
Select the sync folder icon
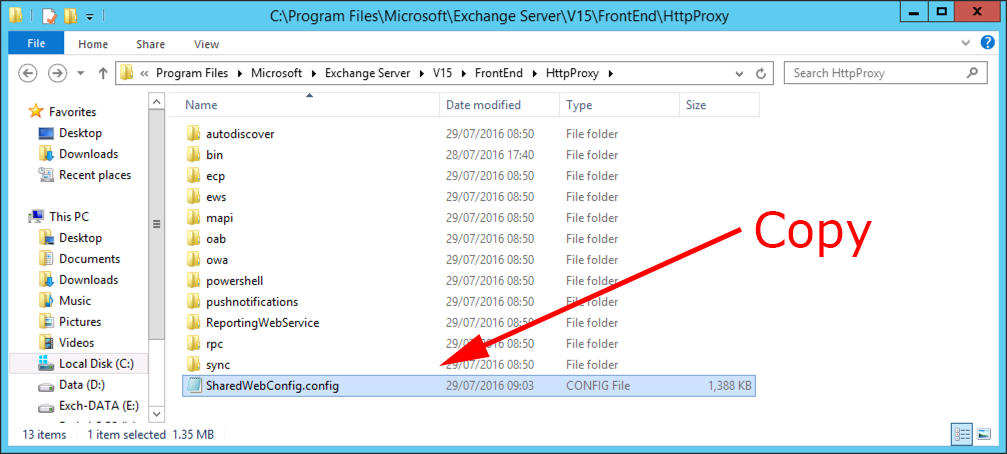(x=193, y=365)
